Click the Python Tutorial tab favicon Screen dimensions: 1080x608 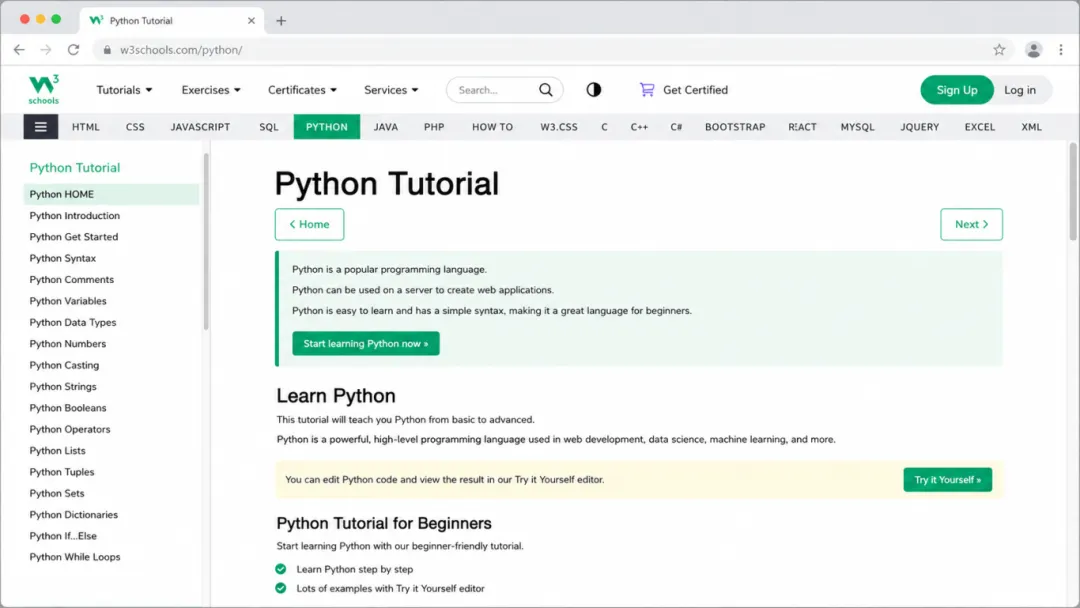[96, 21]
